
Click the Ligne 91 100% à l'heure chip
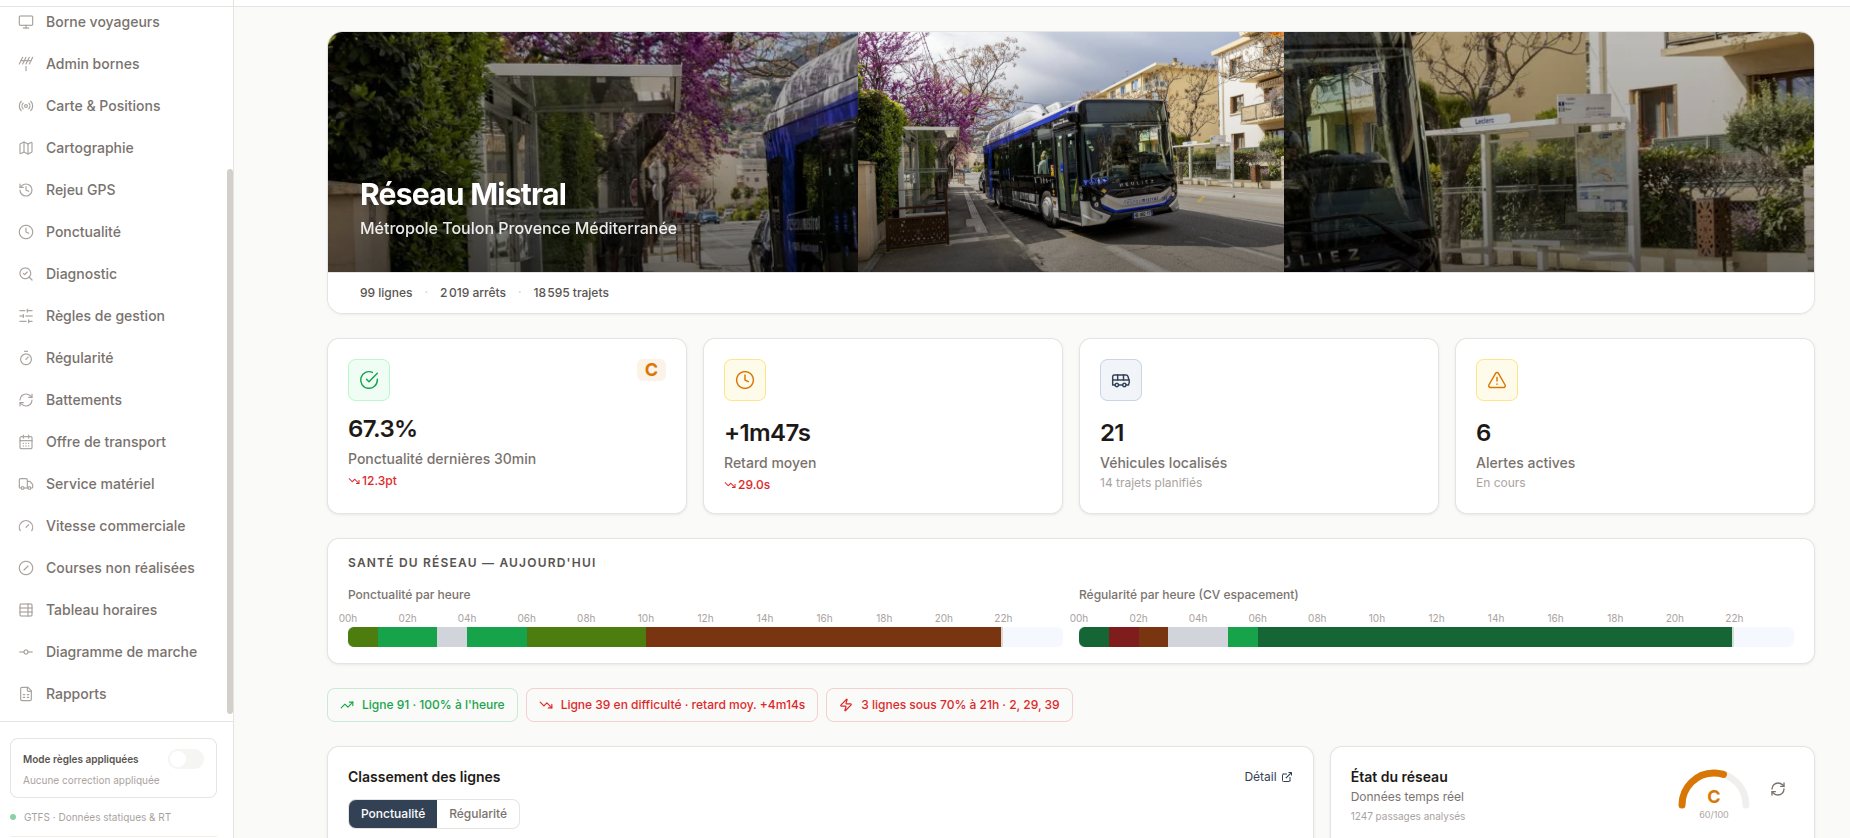[x=422, y=705]
